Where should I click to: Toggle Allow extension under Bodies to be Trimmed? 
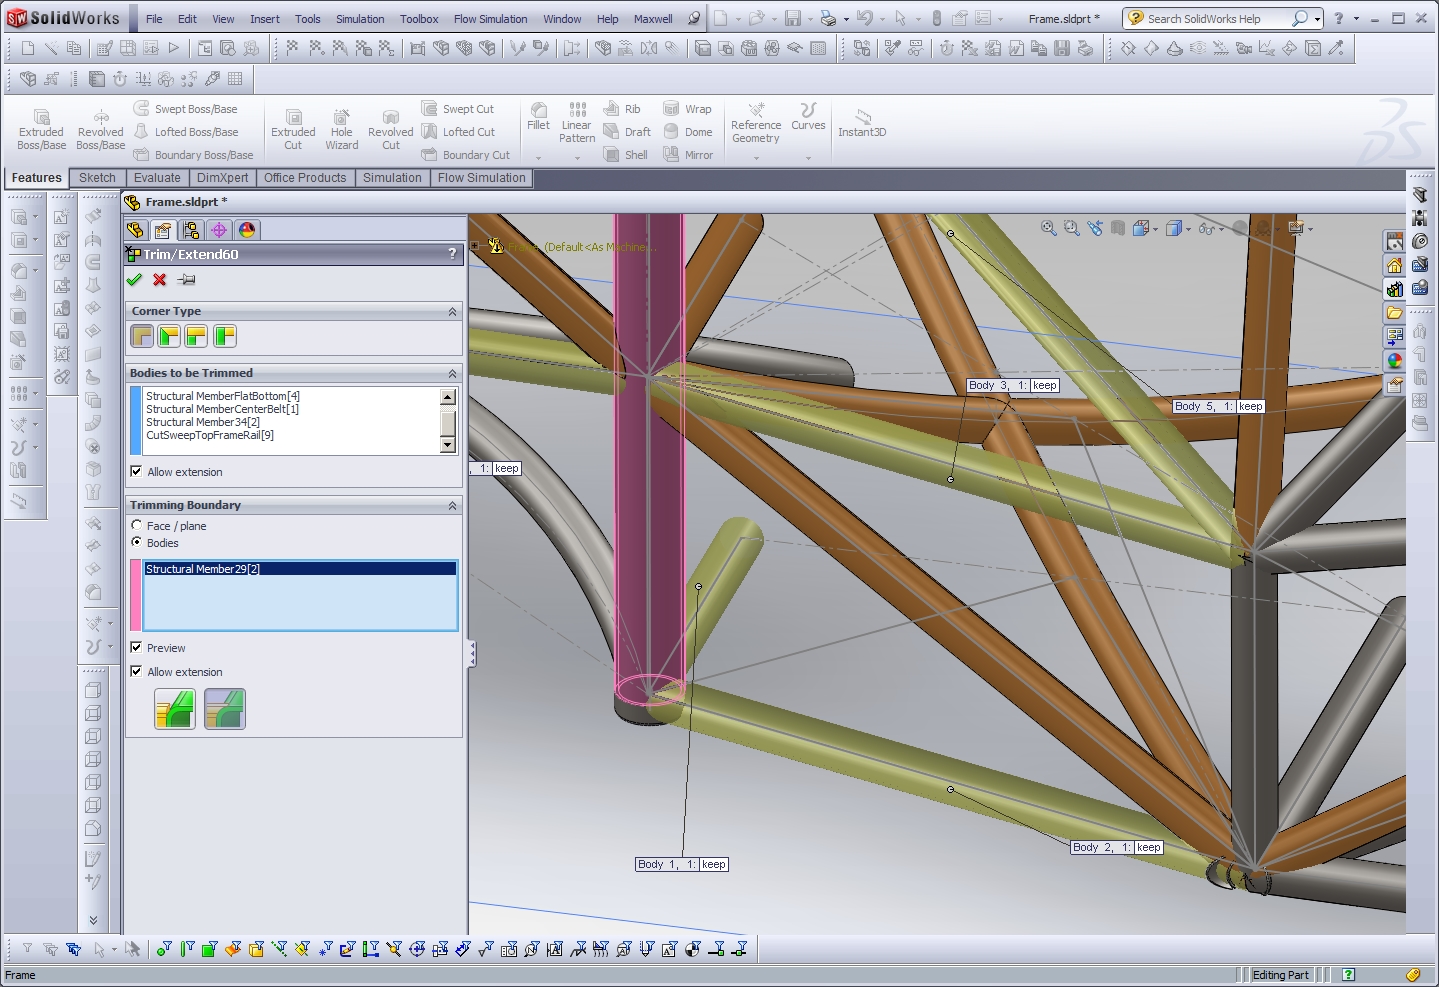point(136,472)
